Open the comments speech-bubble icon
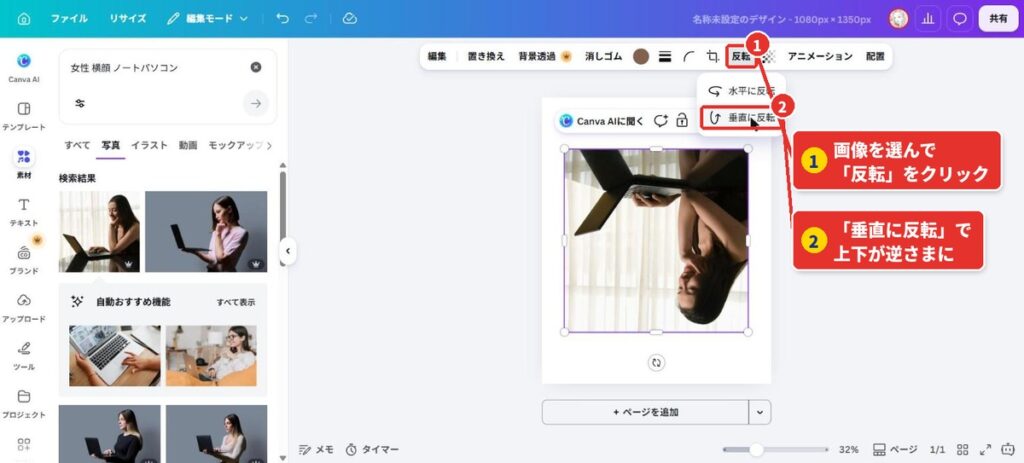1024x463 pixels. pyautogui.click(x=959, y=19)
